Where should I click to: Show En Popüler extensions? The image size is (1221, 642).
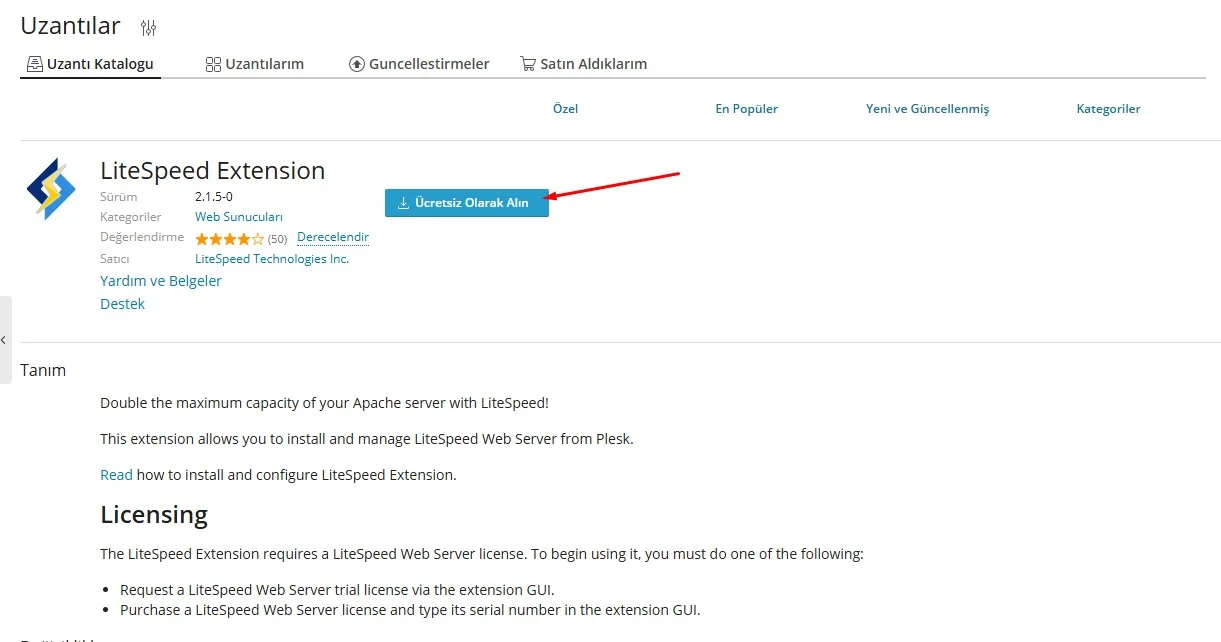click(x=746, y=109)
